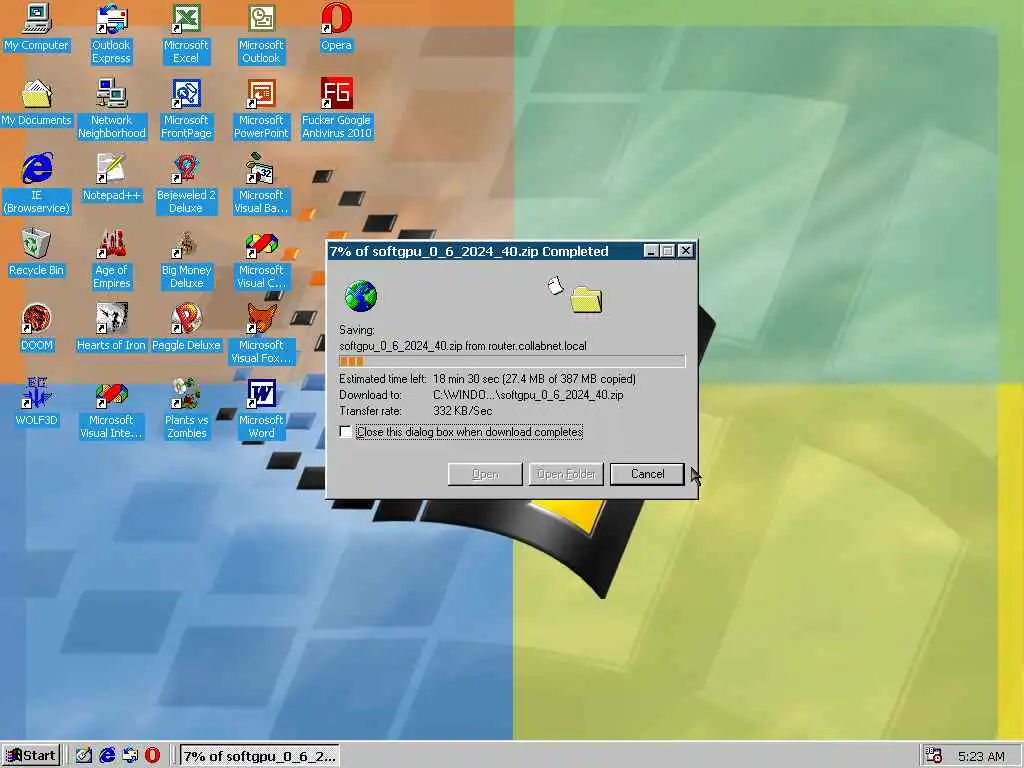Minimize the download dialog window
Screen dimensions: 1024x768
(x=651, y=251)
